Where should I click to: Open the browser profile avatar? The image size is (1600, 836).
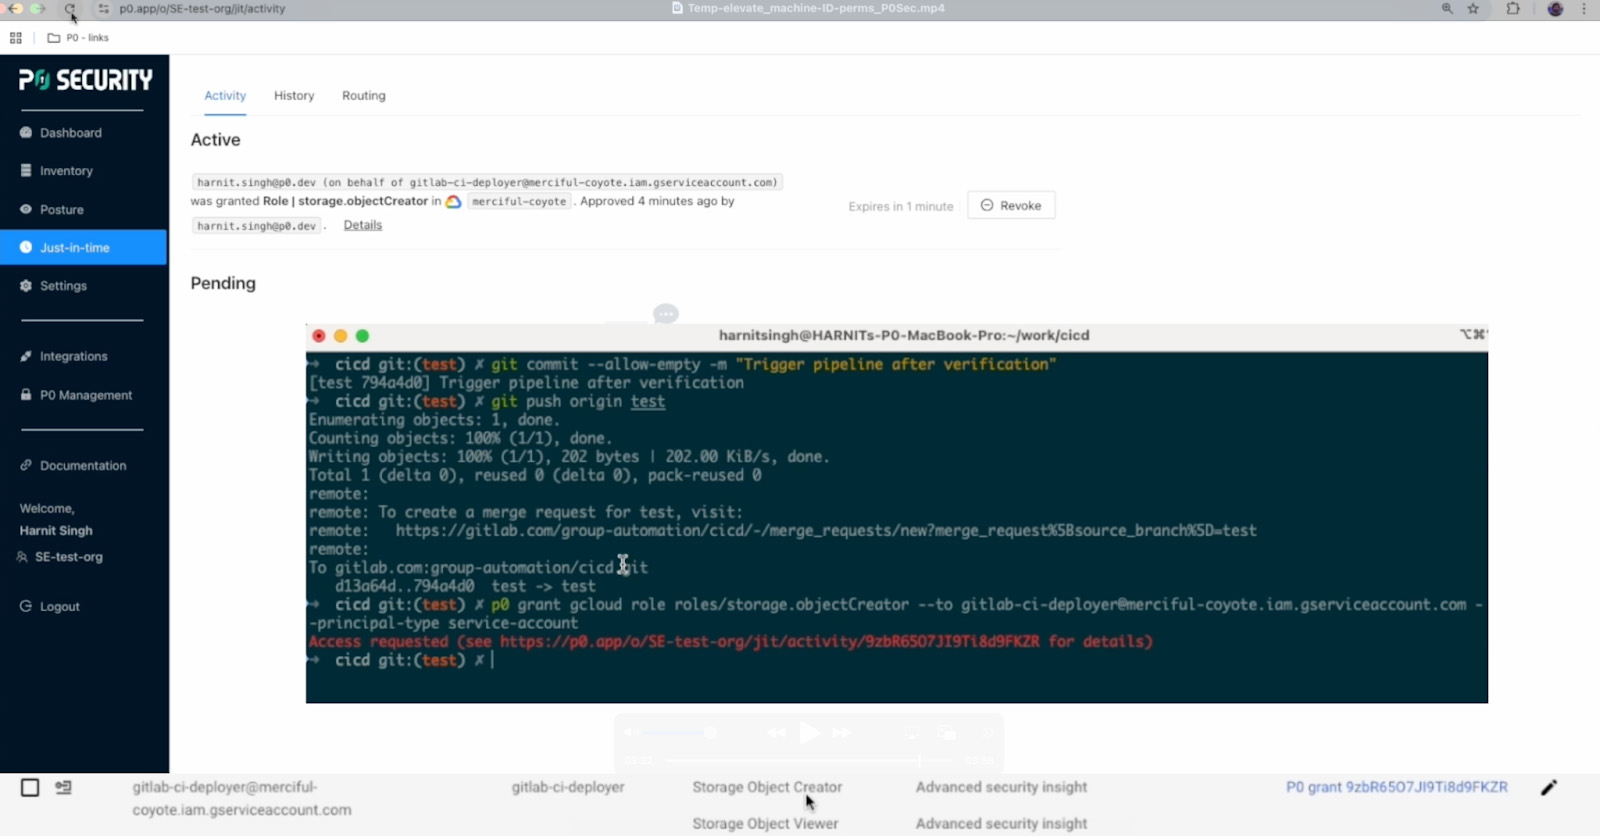click(x=1555, y=8)
